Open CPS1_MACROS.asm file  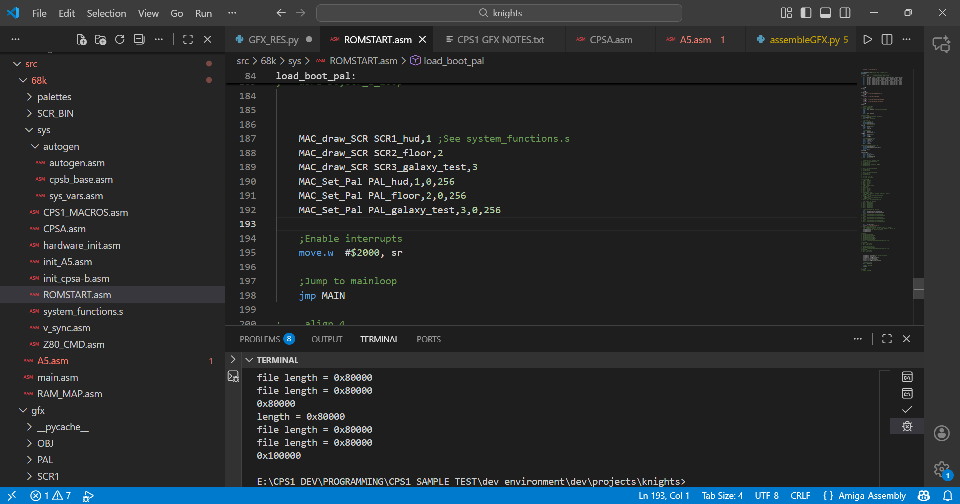coord(85,213)
